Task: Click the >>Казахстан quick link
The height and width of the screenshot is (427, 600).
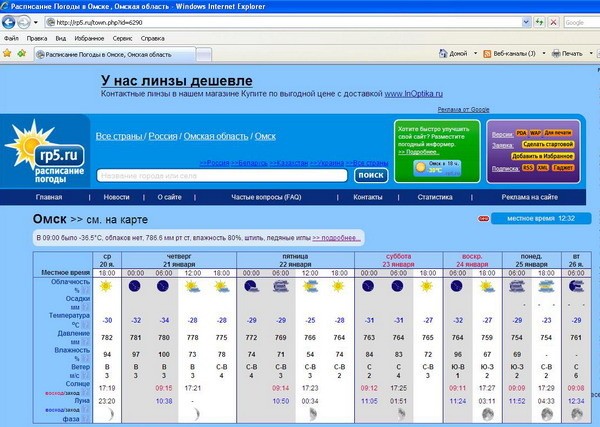Action: click(289, 163)
